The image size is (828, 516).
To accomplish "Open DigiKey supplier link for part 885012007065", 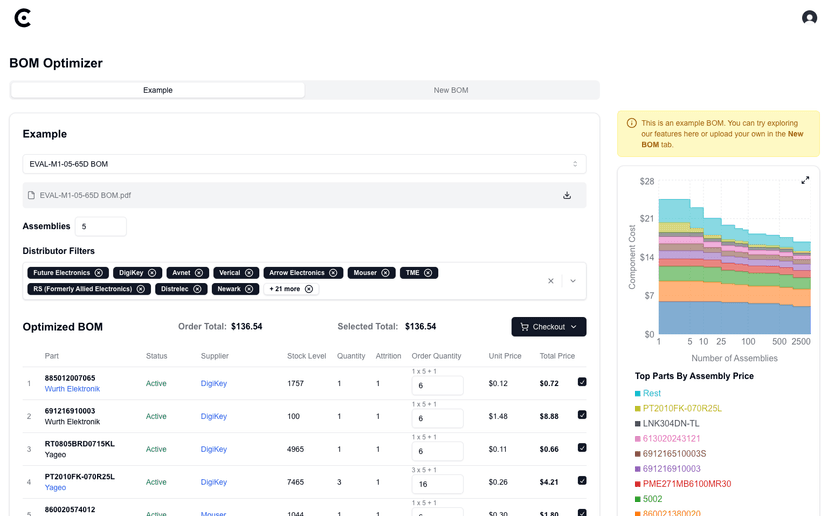I will [x=214, y=383].
